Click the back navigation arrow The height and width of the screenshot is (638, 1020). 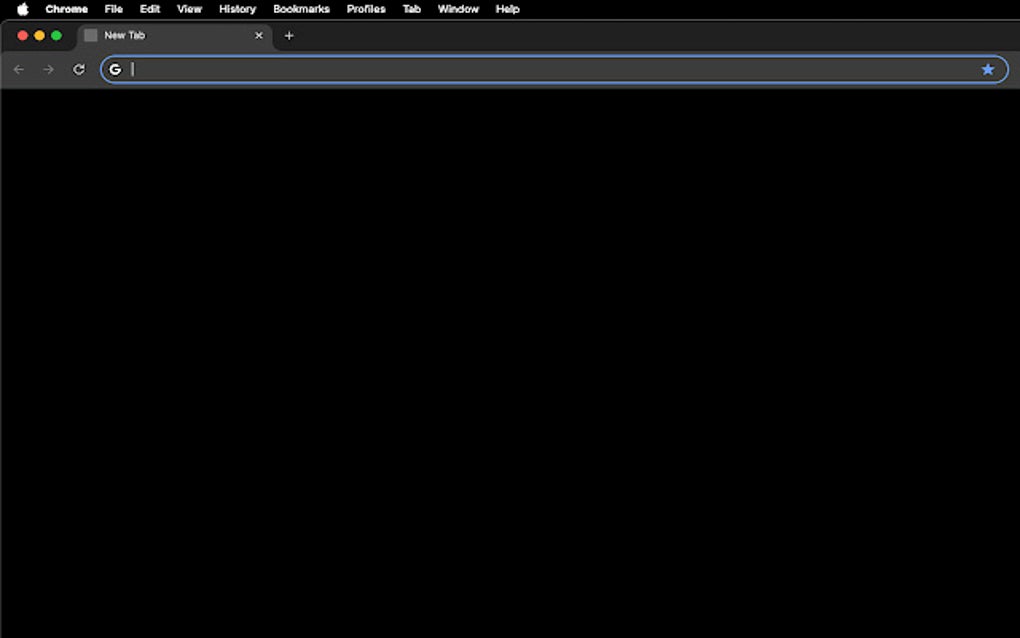click(19, 69)
